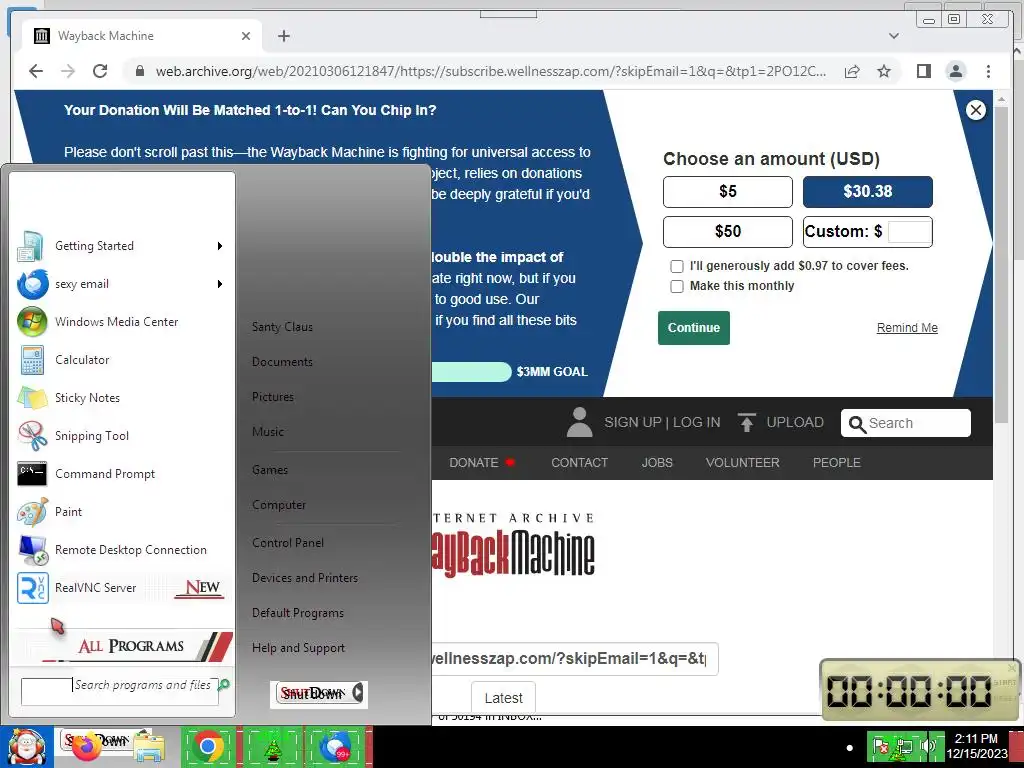
Task: Click the network icon in system tray
Action: pyautogui.click(x=904, y=746)
